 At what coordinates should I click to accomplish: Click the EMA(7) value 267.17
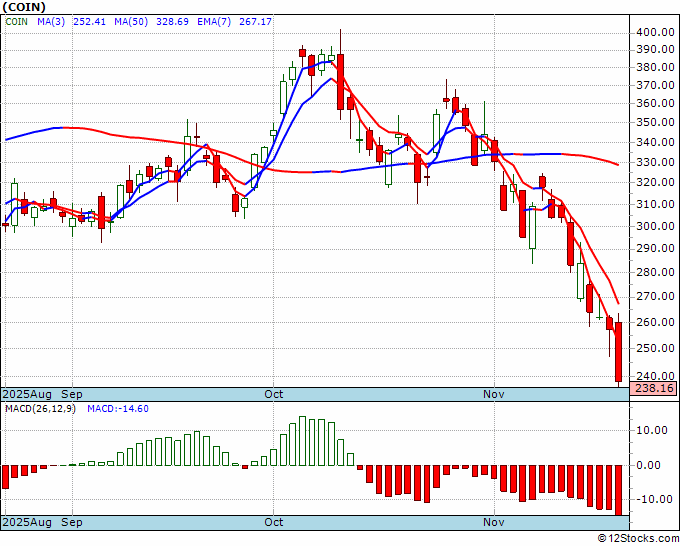coord(255,22)
